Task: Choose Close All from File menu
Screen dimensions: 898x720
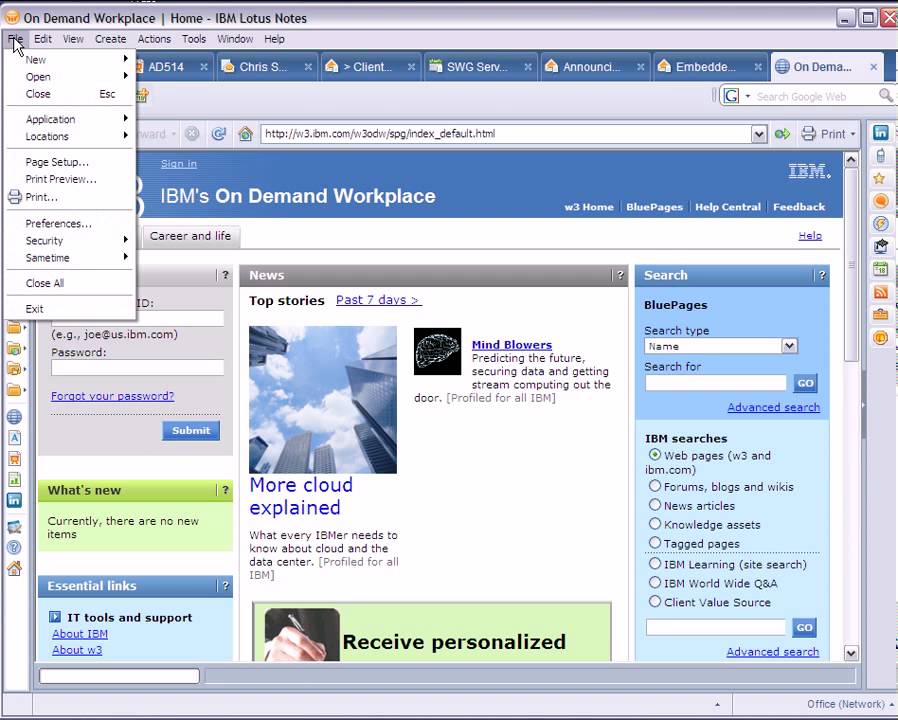Action: coord(69,283)
